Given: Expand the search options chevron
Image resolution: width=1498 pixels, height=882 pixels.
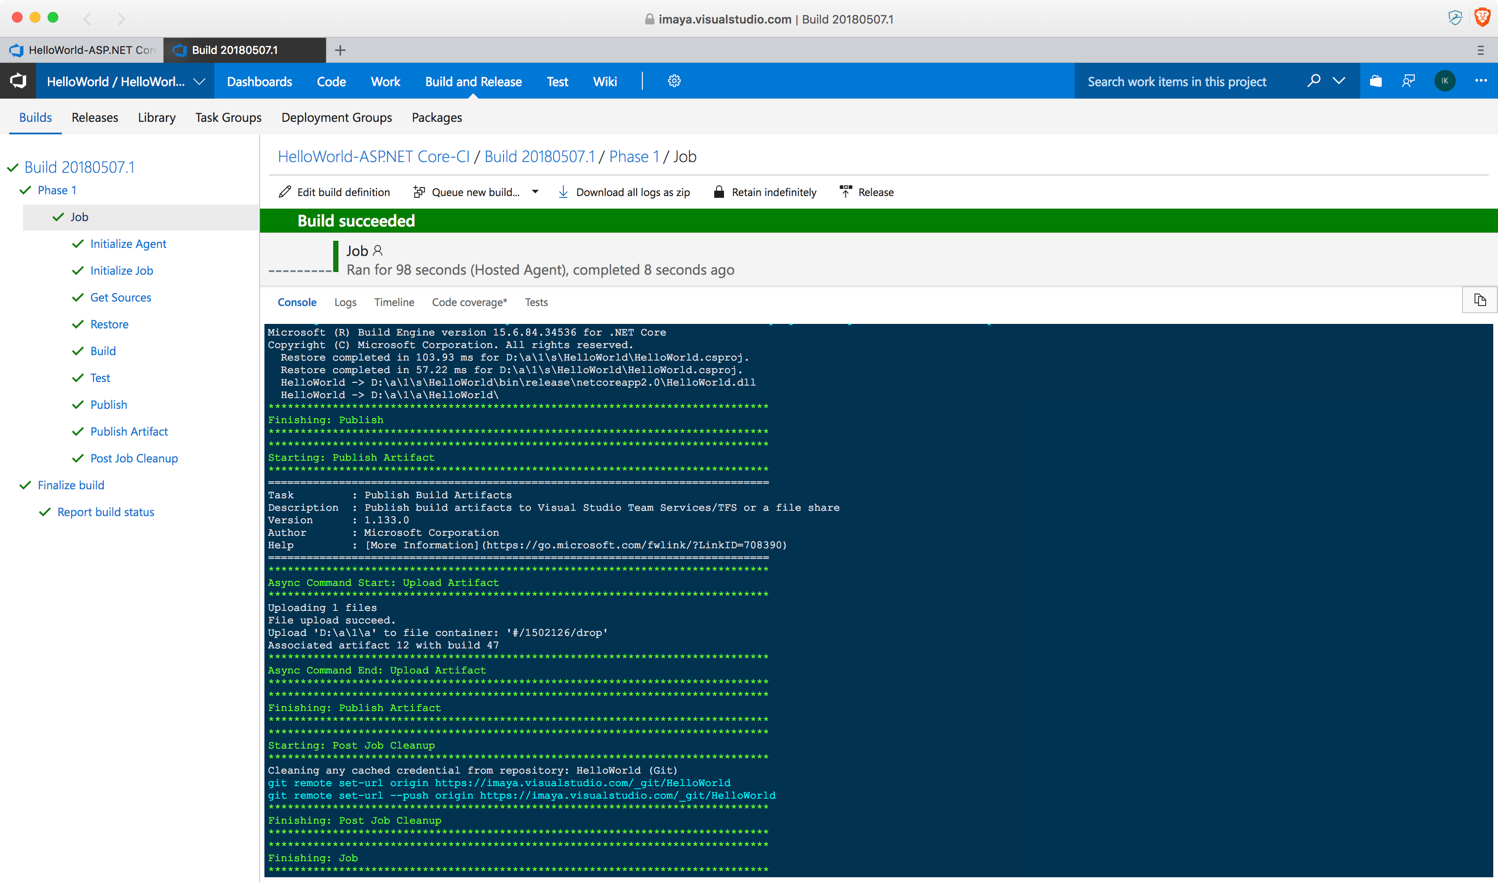Looking at the screenshot, I should coord(1339,81).
